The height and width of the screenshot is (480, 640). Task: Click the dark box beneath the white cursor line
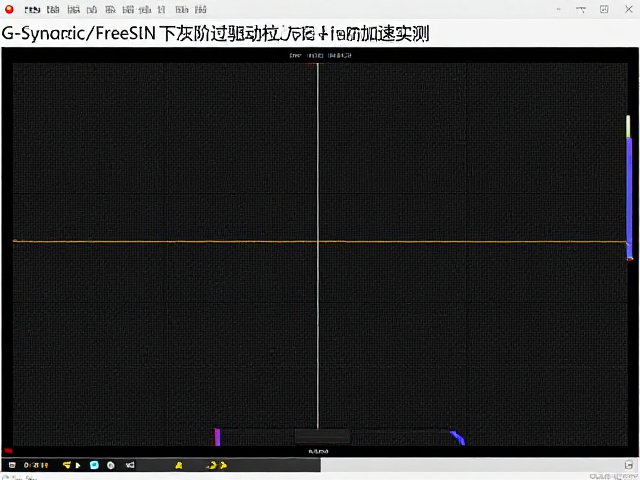click(x=322, y=436)
